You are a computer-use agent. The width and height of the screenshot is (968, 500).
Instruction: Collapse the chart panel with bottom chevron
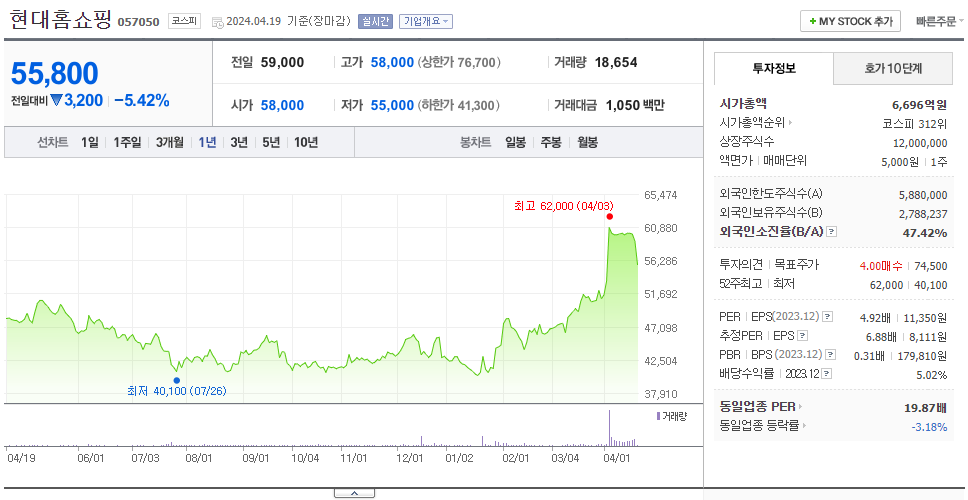(x=354, y=493)
